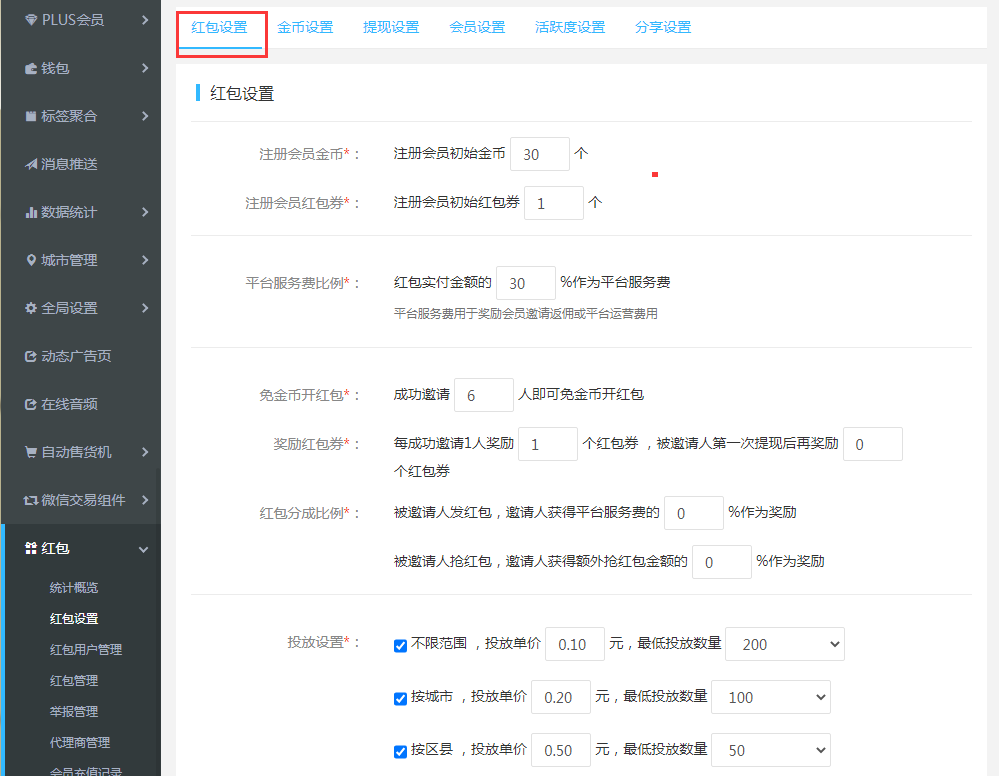This screenshot has height=776, width=999.
Task: Click the gear icon for 全局设置
Action: 32,308
